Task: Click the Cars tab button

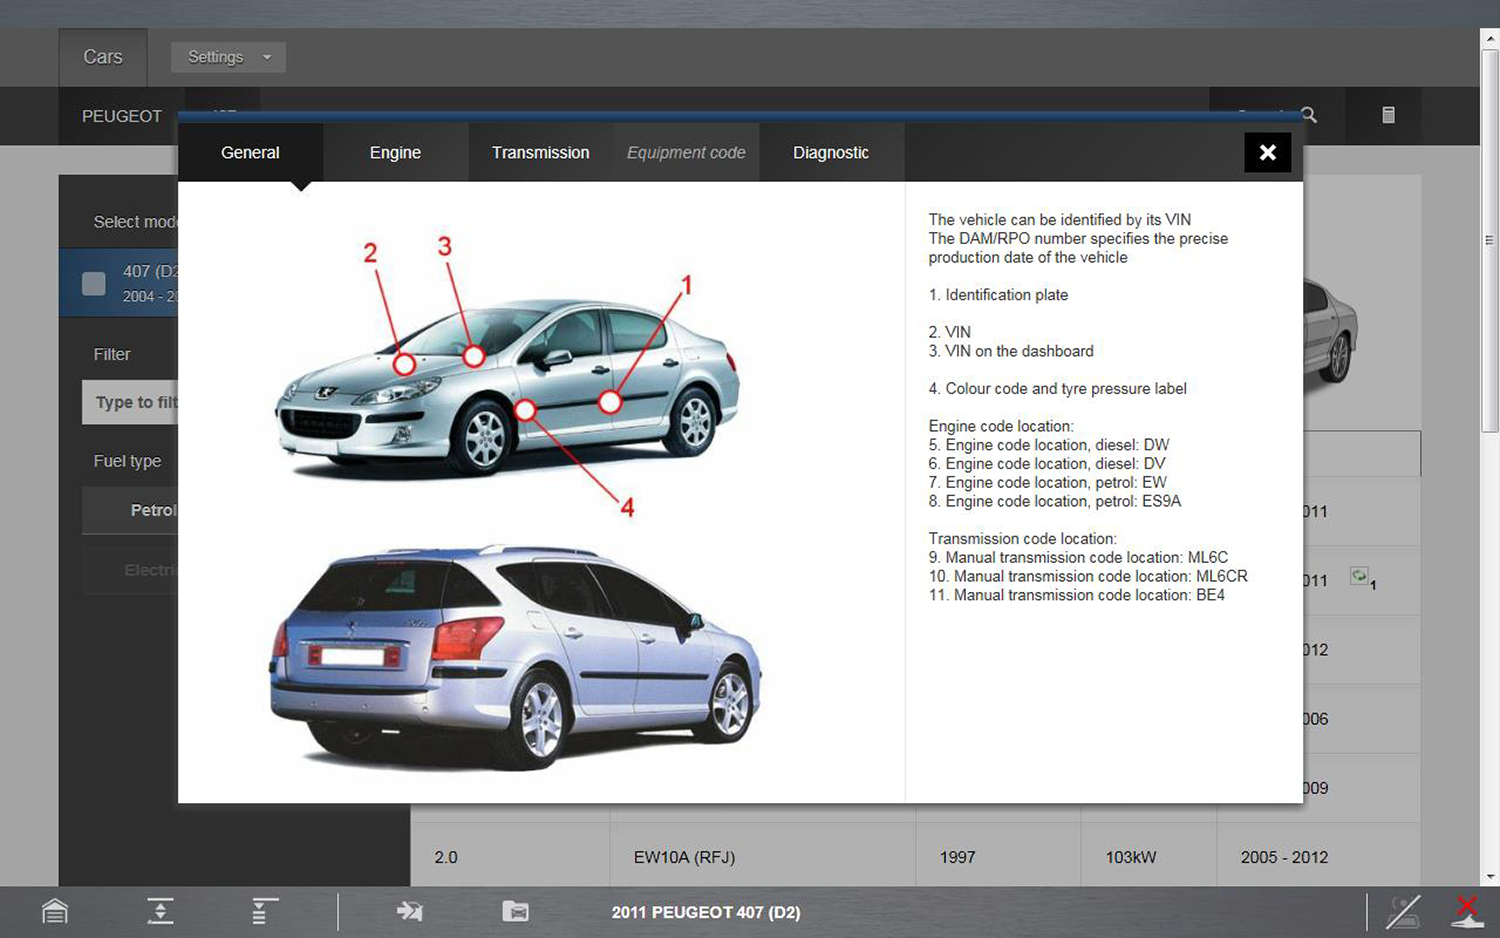Action: pyautogui.click(x=103, y=57)
